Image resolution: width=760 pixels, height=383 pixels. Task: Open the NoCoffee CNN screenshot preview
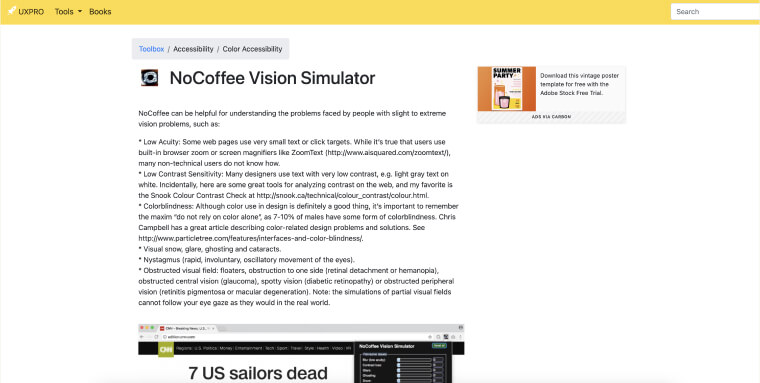[x=301, y=353]
